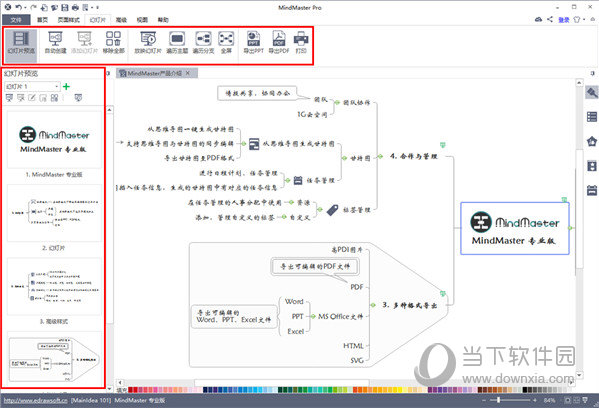Collapse the ribbon with the top-right arrow
Screen dimensions: 599x408
(x=593, y=19)
